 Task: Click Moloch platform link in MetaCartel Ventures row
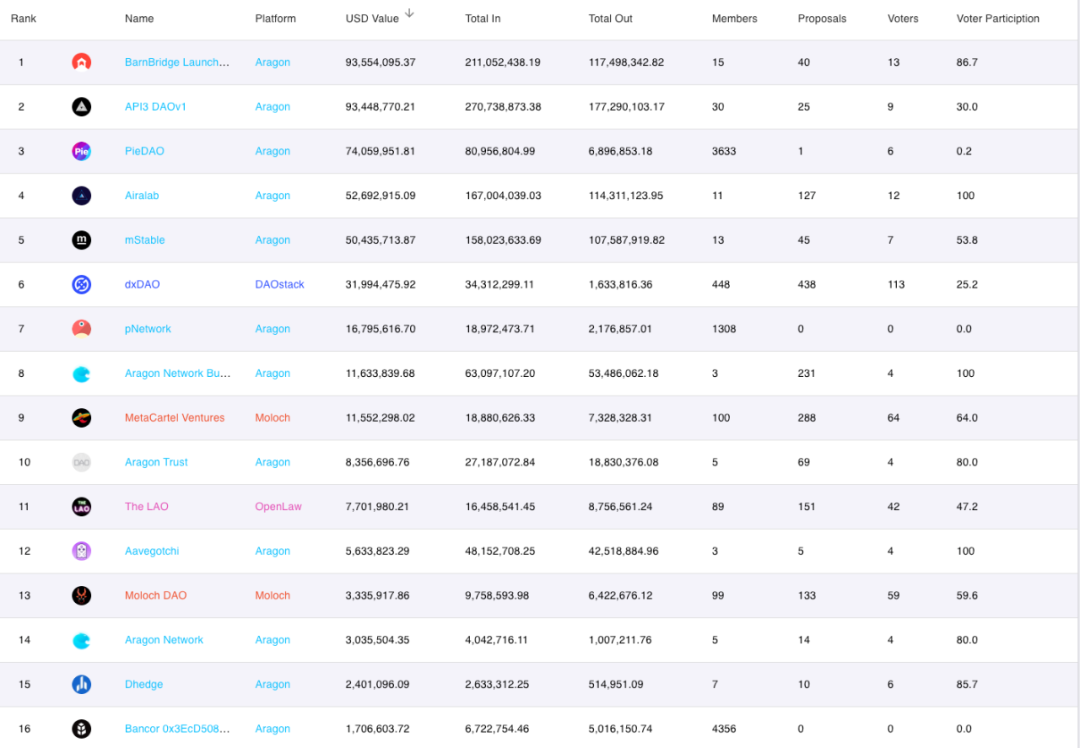[273, 417]
